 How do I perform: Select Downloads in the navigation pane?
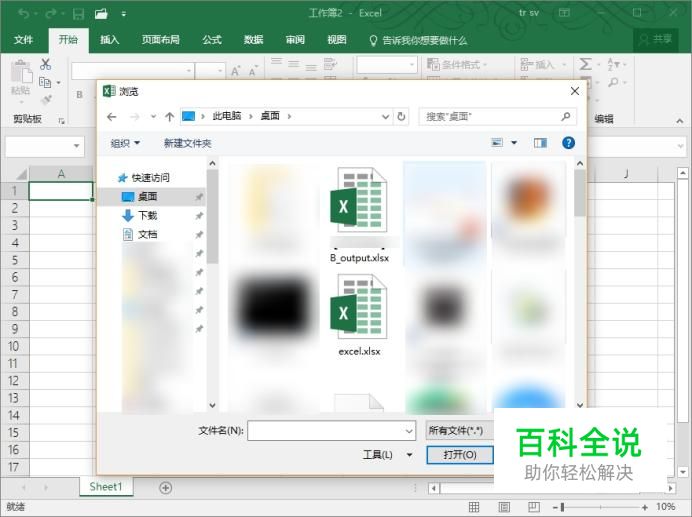coord(147,215)
